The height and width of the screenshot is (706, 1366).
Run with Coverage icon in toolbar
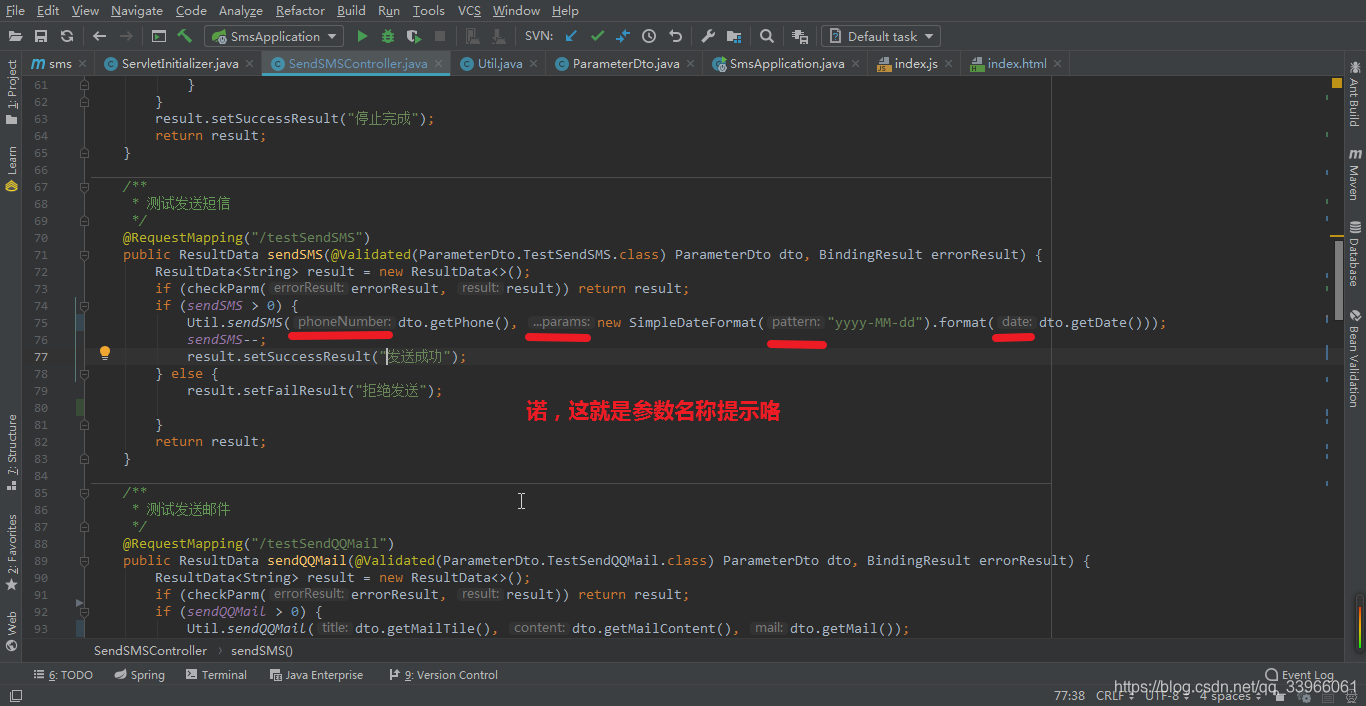414,36
